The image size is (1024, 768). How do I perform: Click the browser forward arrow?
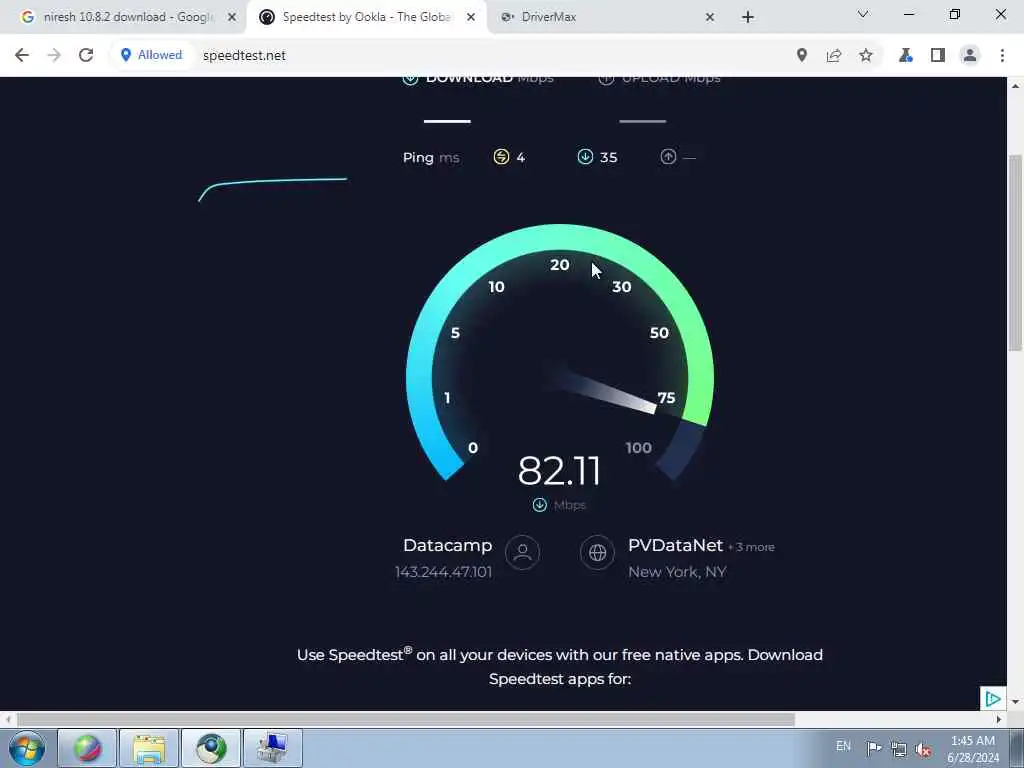coord(54,56)
